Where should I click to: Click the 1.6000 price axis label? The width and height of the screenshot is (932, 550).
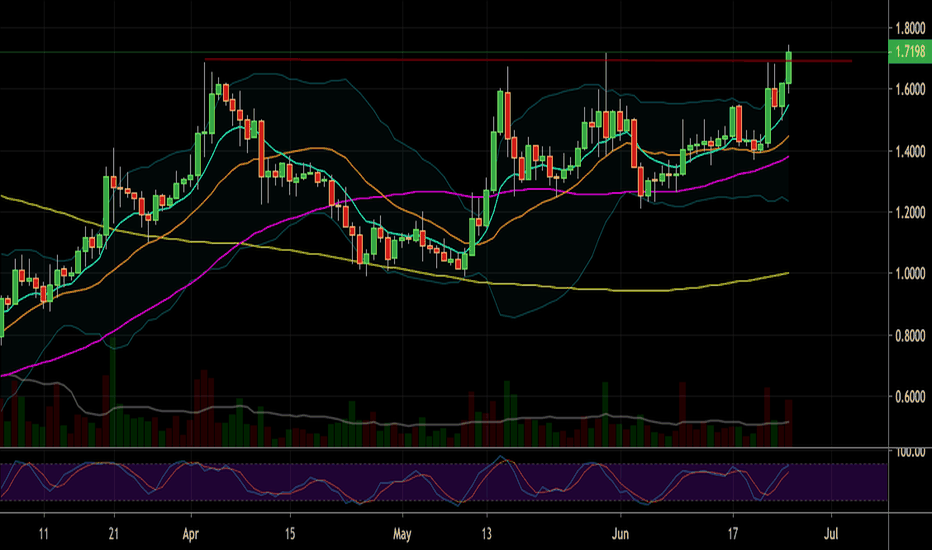tap(911, 89)
